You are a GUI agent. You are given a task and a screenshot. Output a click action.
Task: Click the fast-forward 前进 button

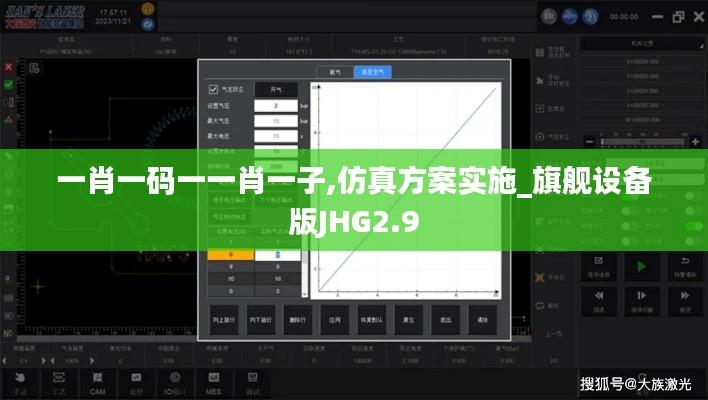(685, 301)
